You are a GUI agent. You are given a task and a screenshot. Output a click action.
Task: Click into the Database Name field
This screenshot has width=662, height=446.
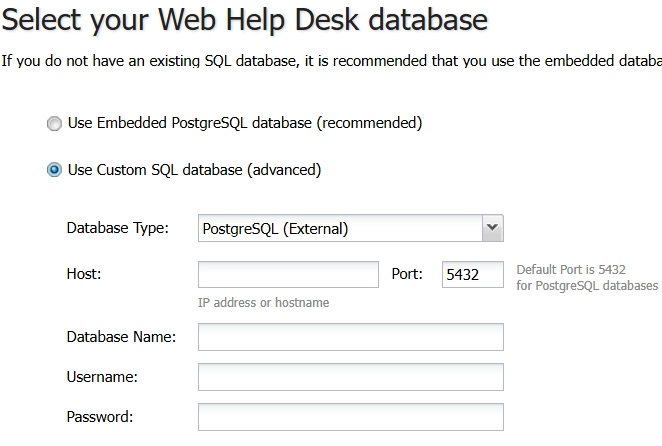(x=350, y=337)
